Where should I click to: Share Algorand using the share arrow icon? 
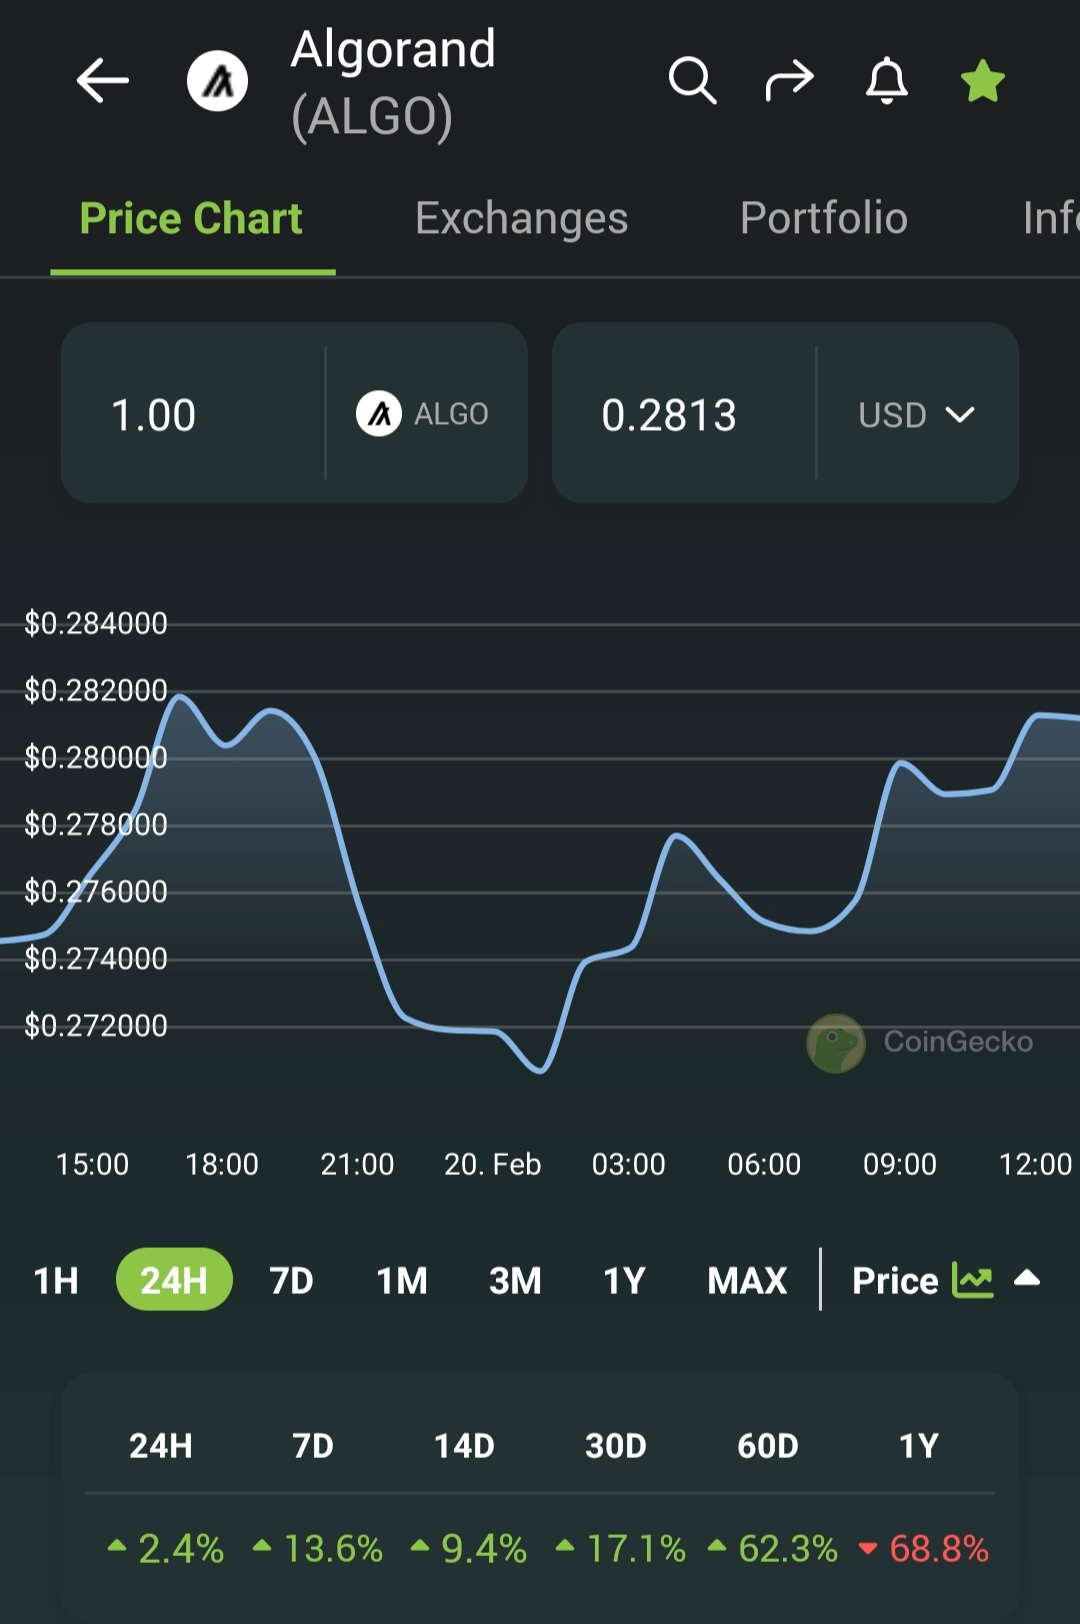(789, 80)
